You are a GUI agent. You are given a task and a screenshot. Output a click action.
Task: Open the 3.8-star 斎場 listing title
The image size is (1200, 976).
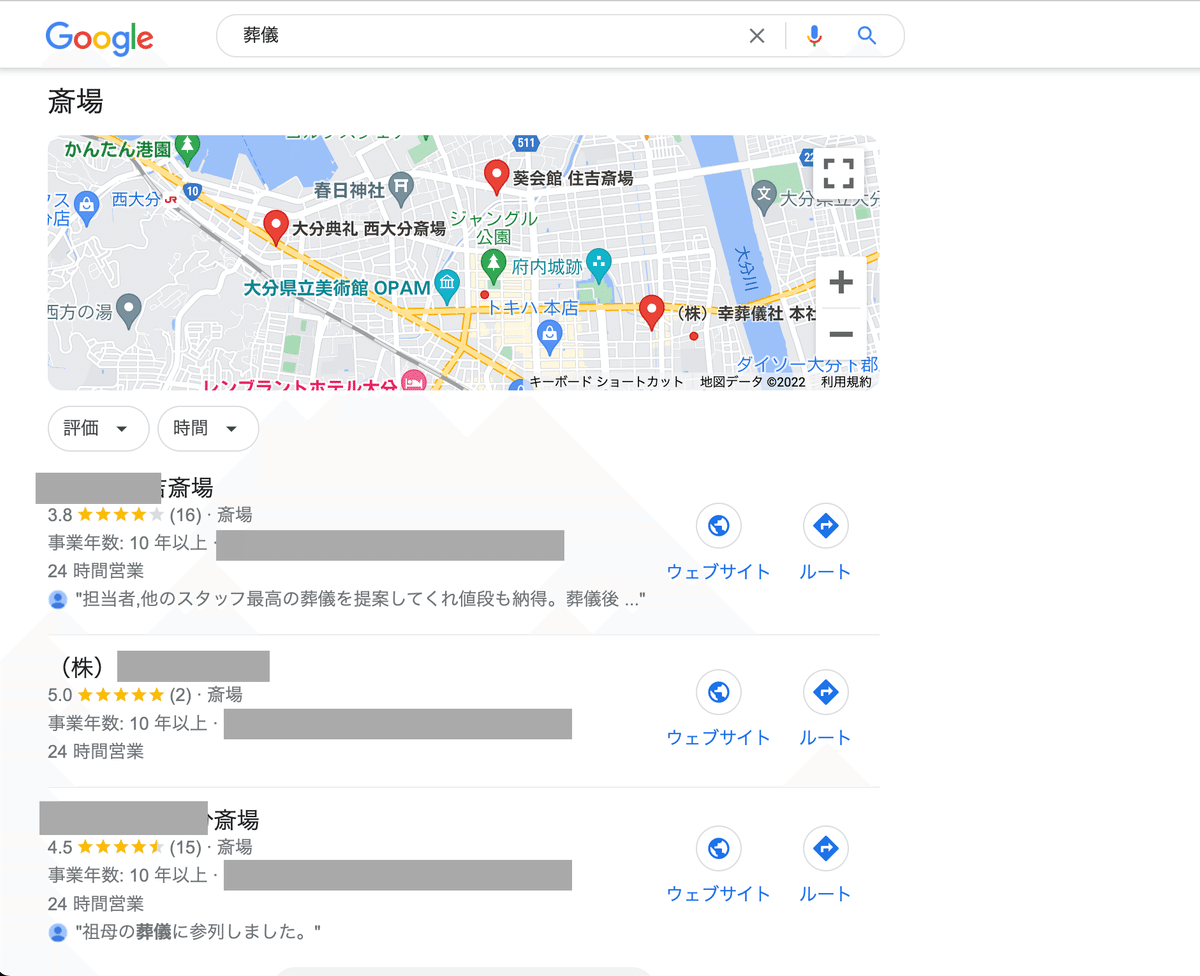(x=125, y=488)
